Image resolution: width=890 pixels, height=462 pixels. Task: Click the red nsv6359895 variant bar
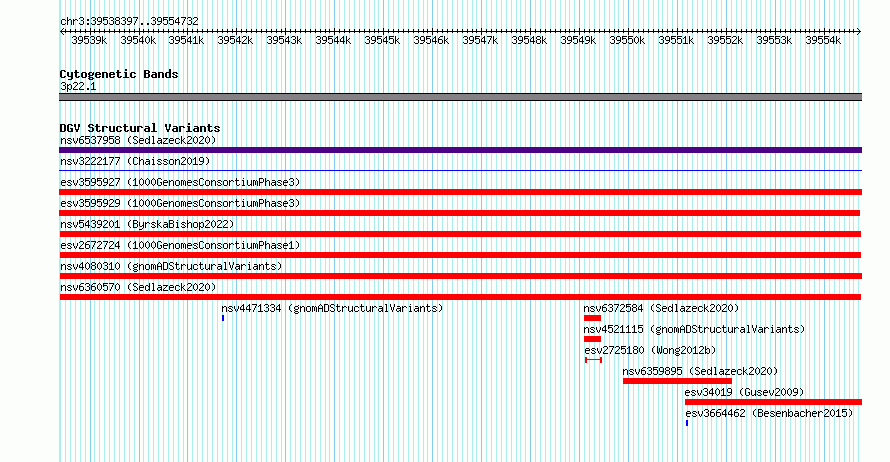(677, 381)
